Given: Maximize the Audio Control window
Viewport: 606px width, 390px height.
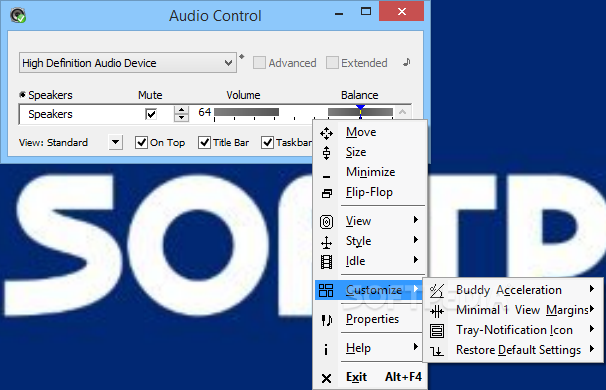Looking at the screenshot, I should point(366,11).
